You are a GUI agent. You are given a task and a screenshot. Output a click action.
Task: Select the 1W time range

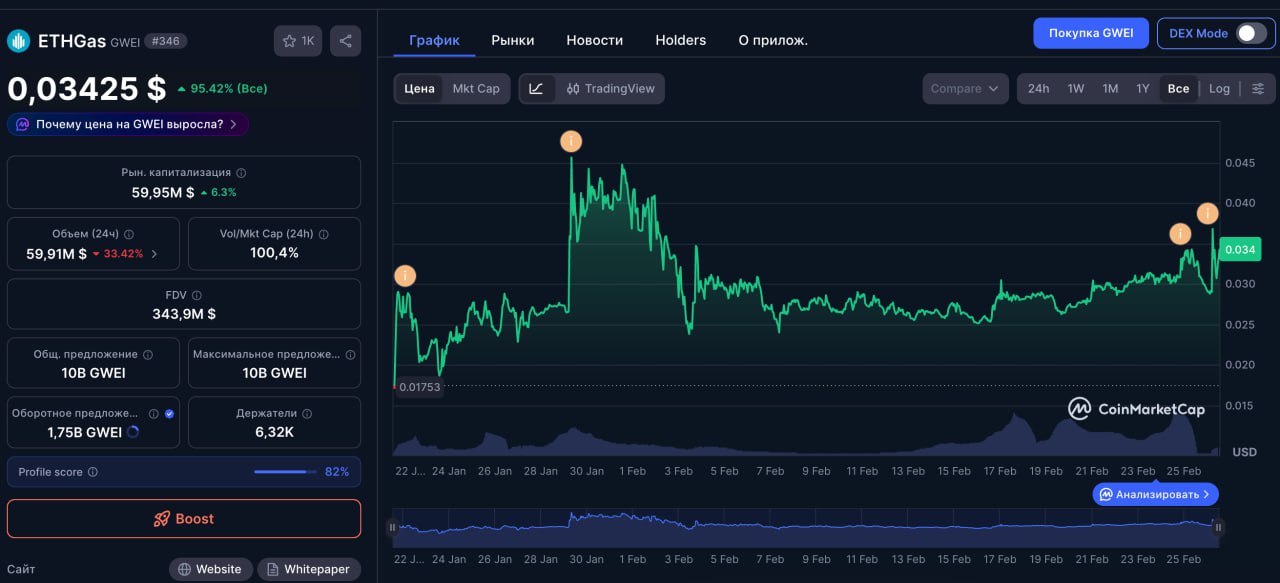pos(1076,89)
